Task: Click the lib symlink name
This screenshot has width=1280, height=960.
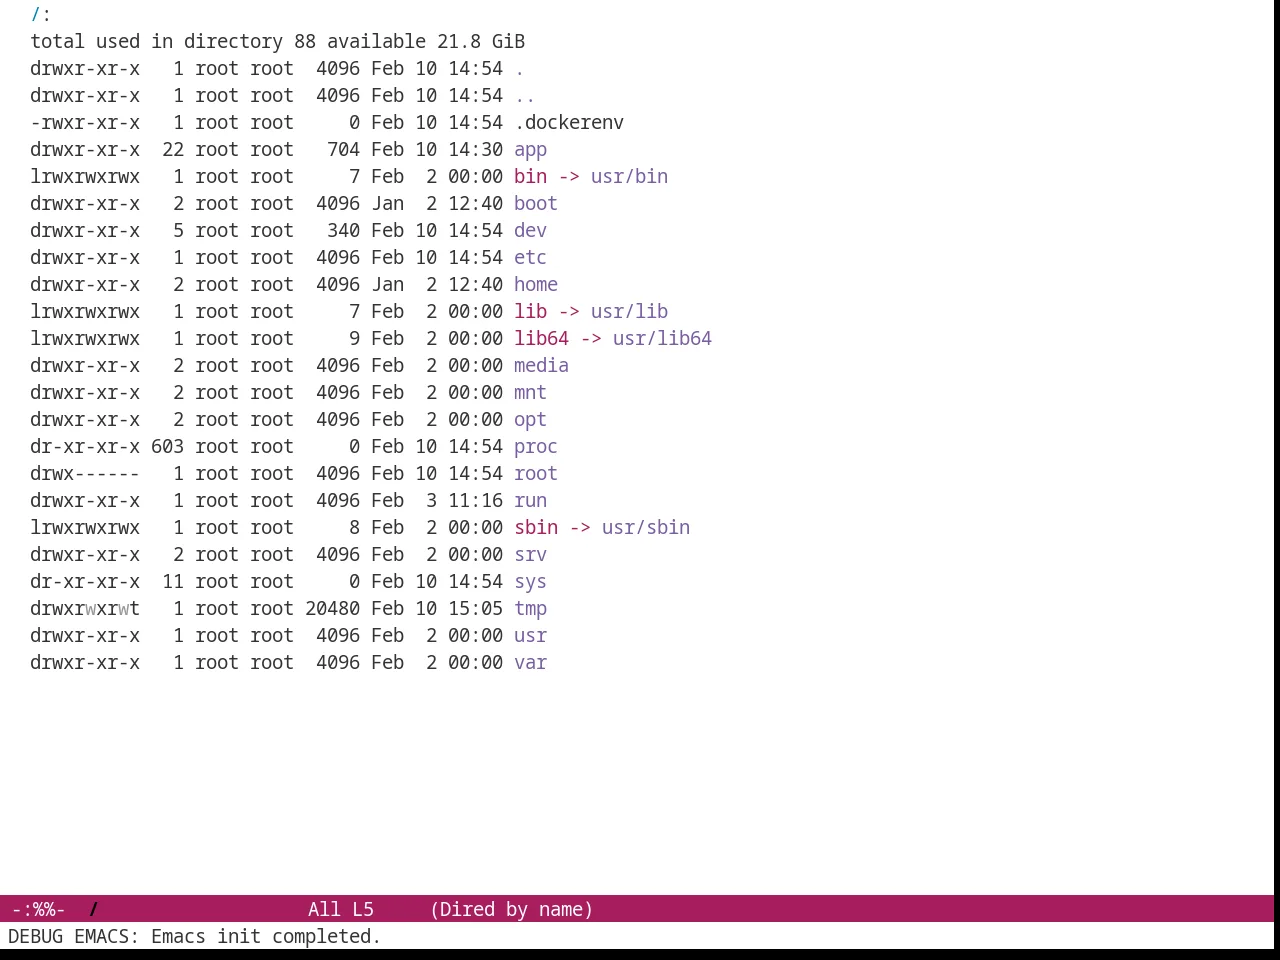Action: pos(530,311)
